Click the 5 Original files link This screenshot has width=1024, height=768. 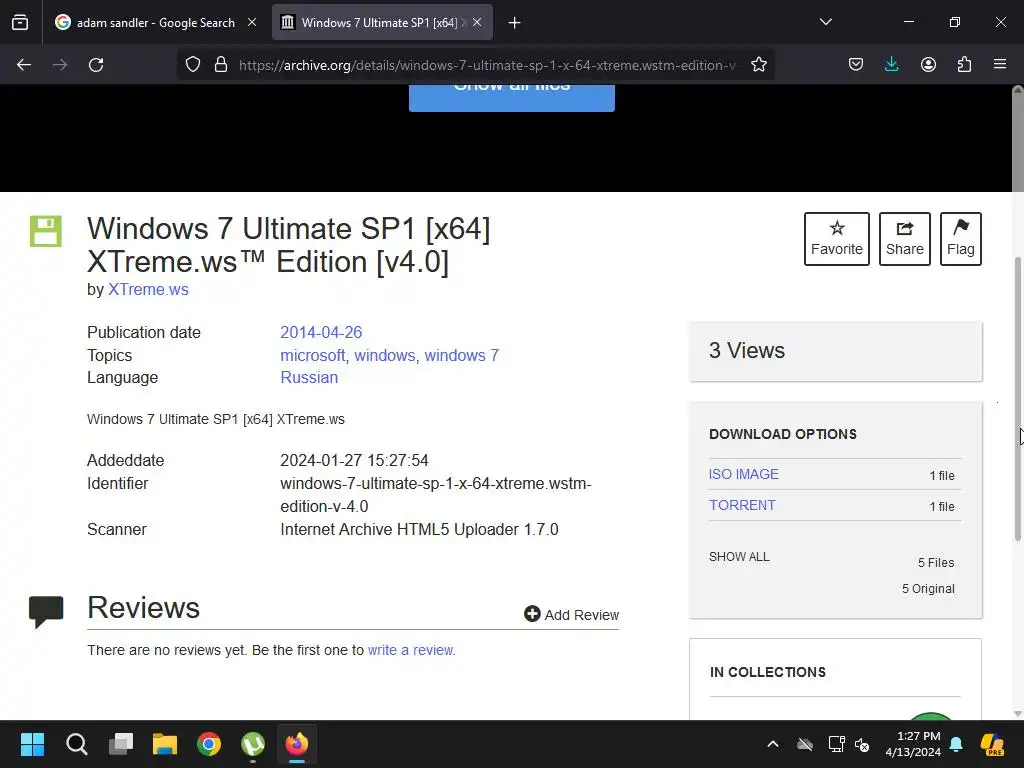click(928, 588)
